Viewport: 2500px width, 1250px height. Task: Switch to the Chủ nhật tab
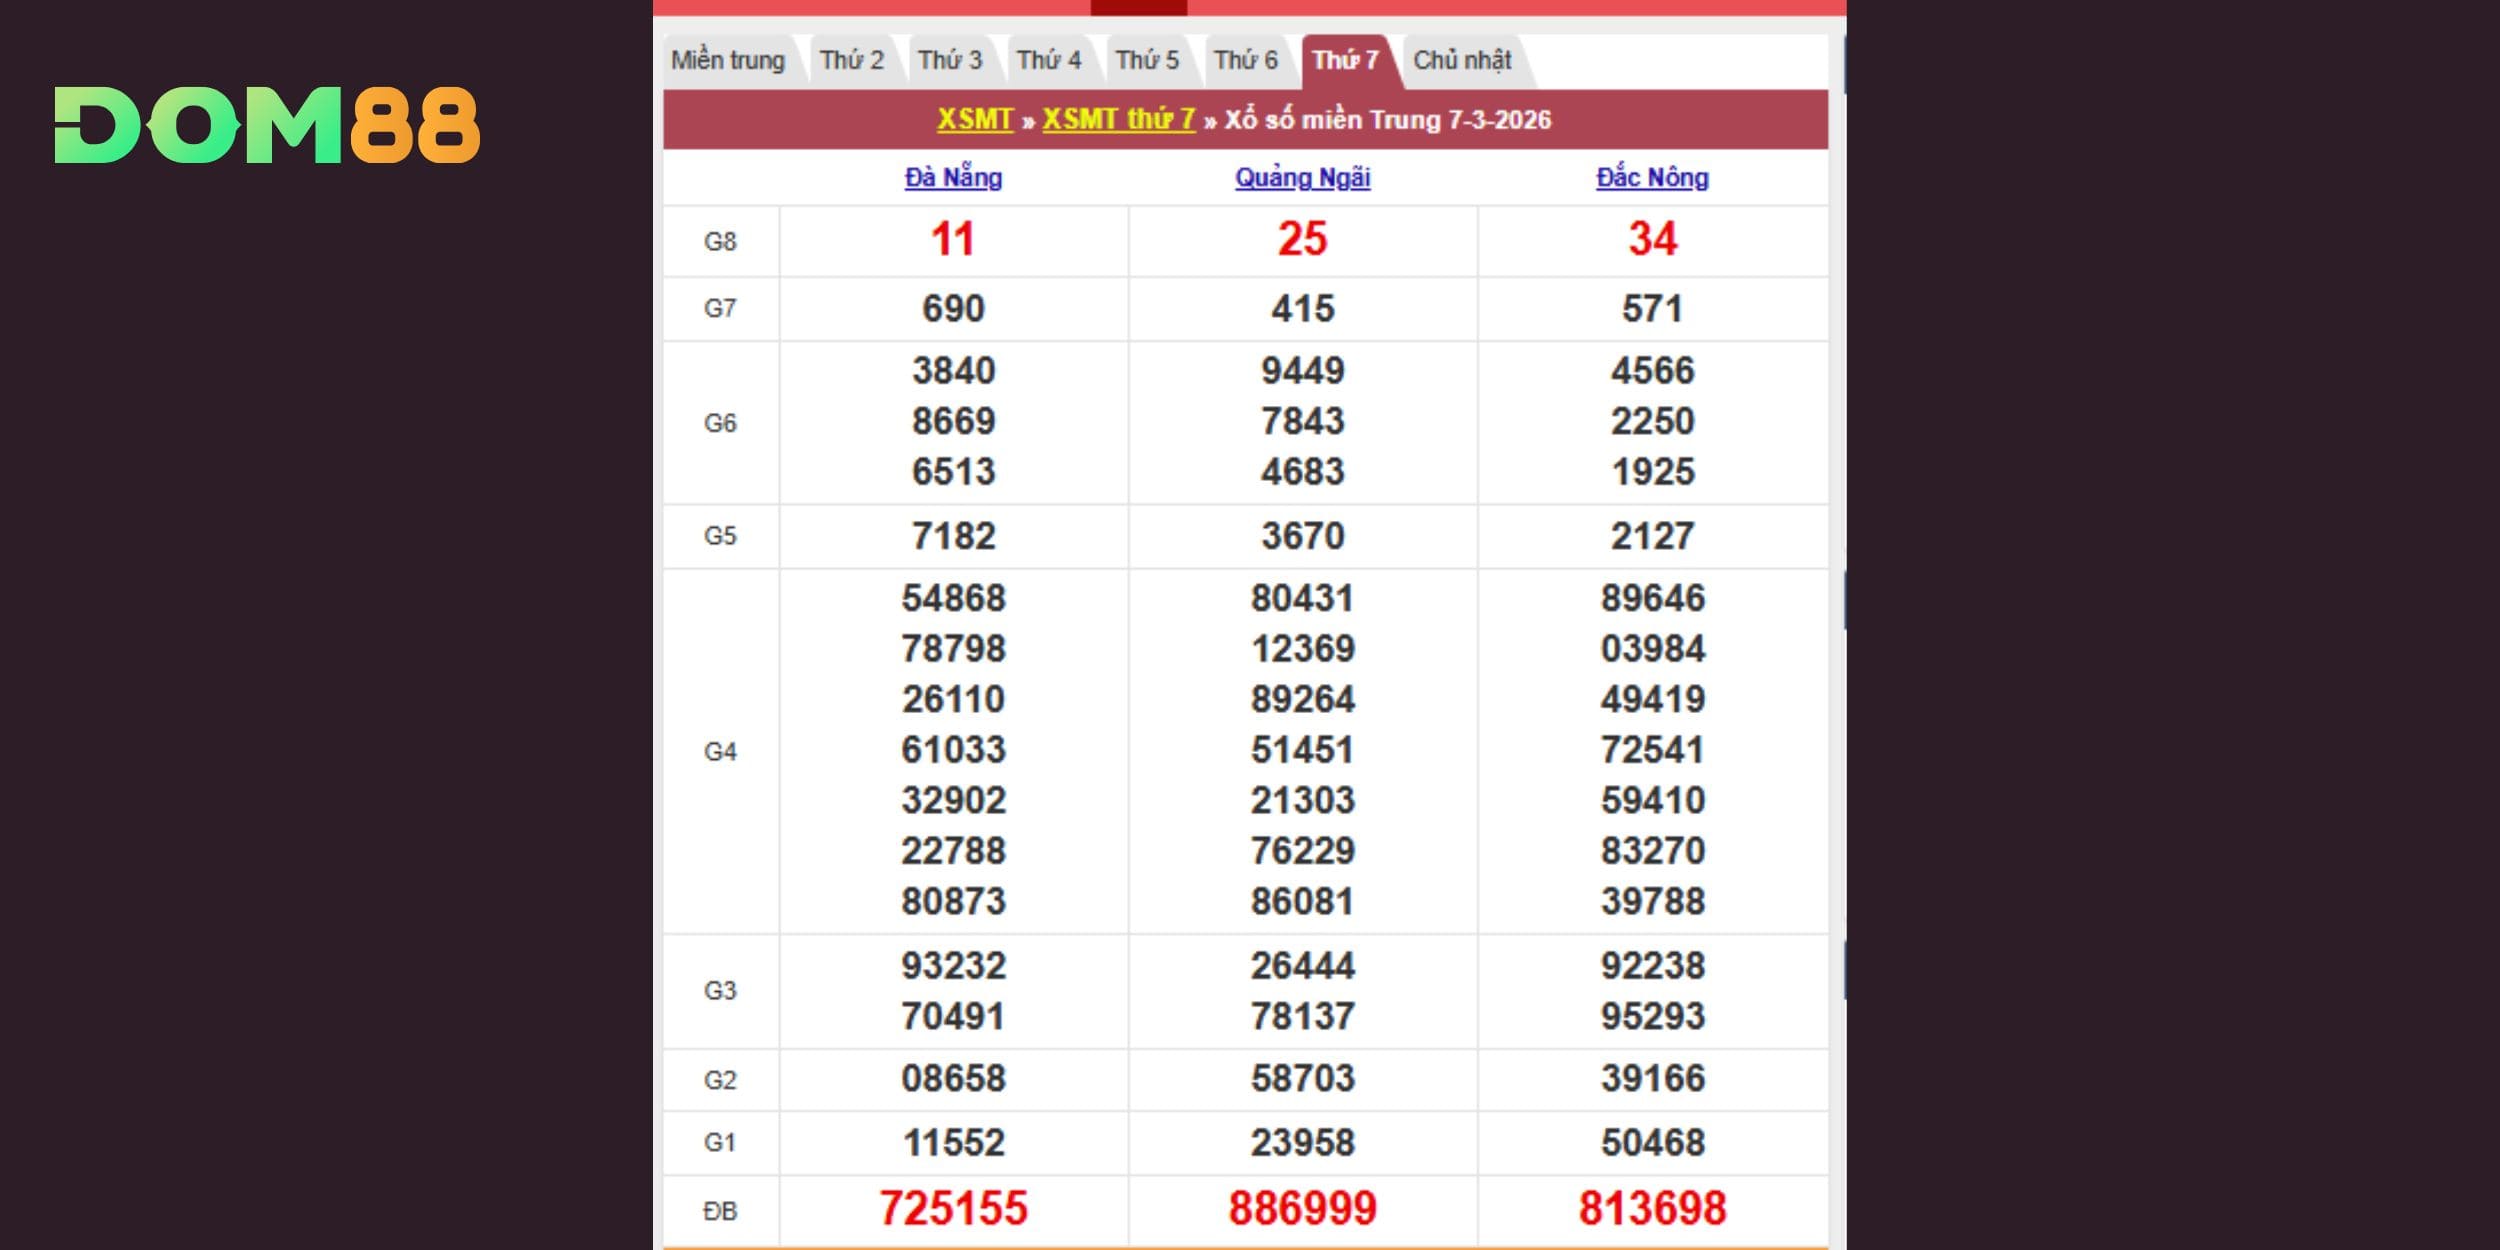point(1462,61)
